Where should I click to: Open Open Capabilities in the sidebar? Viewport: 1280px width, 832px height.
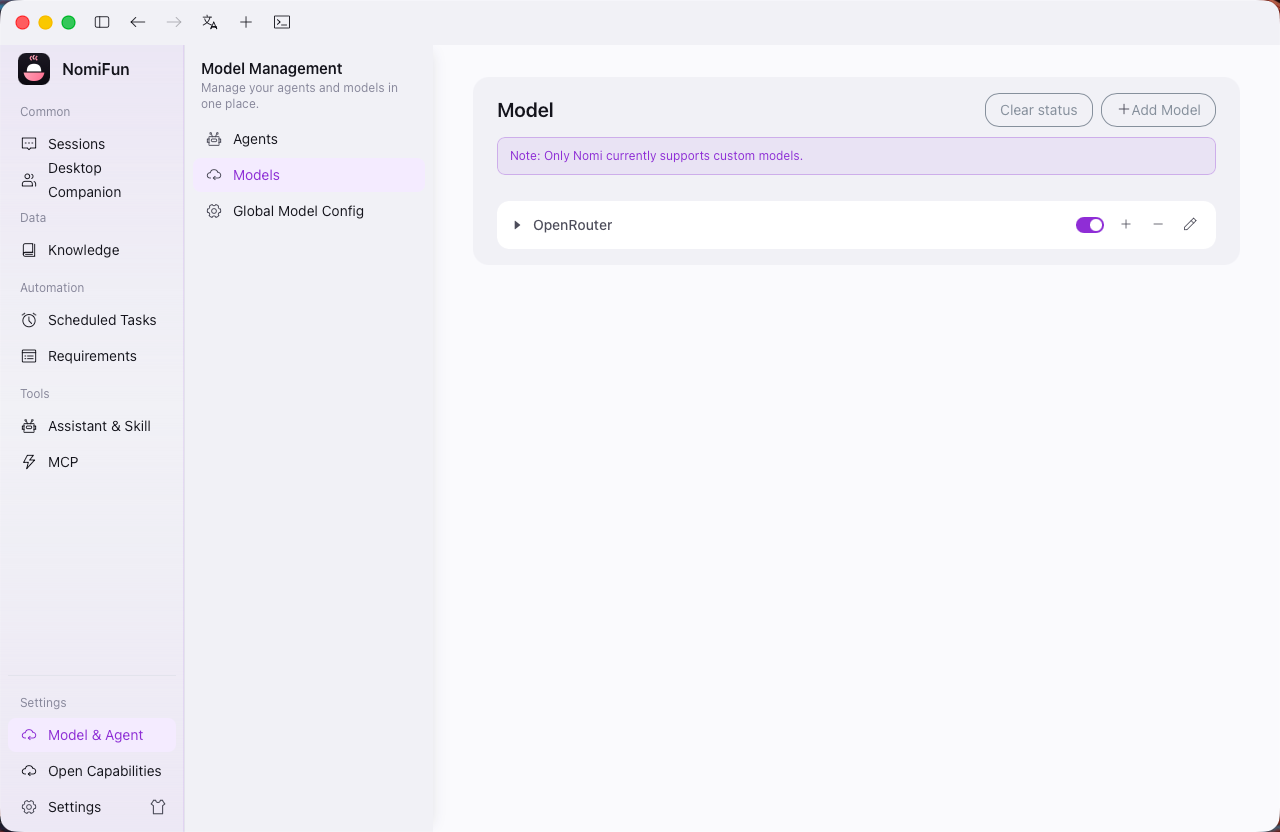(x=92, y=771)
